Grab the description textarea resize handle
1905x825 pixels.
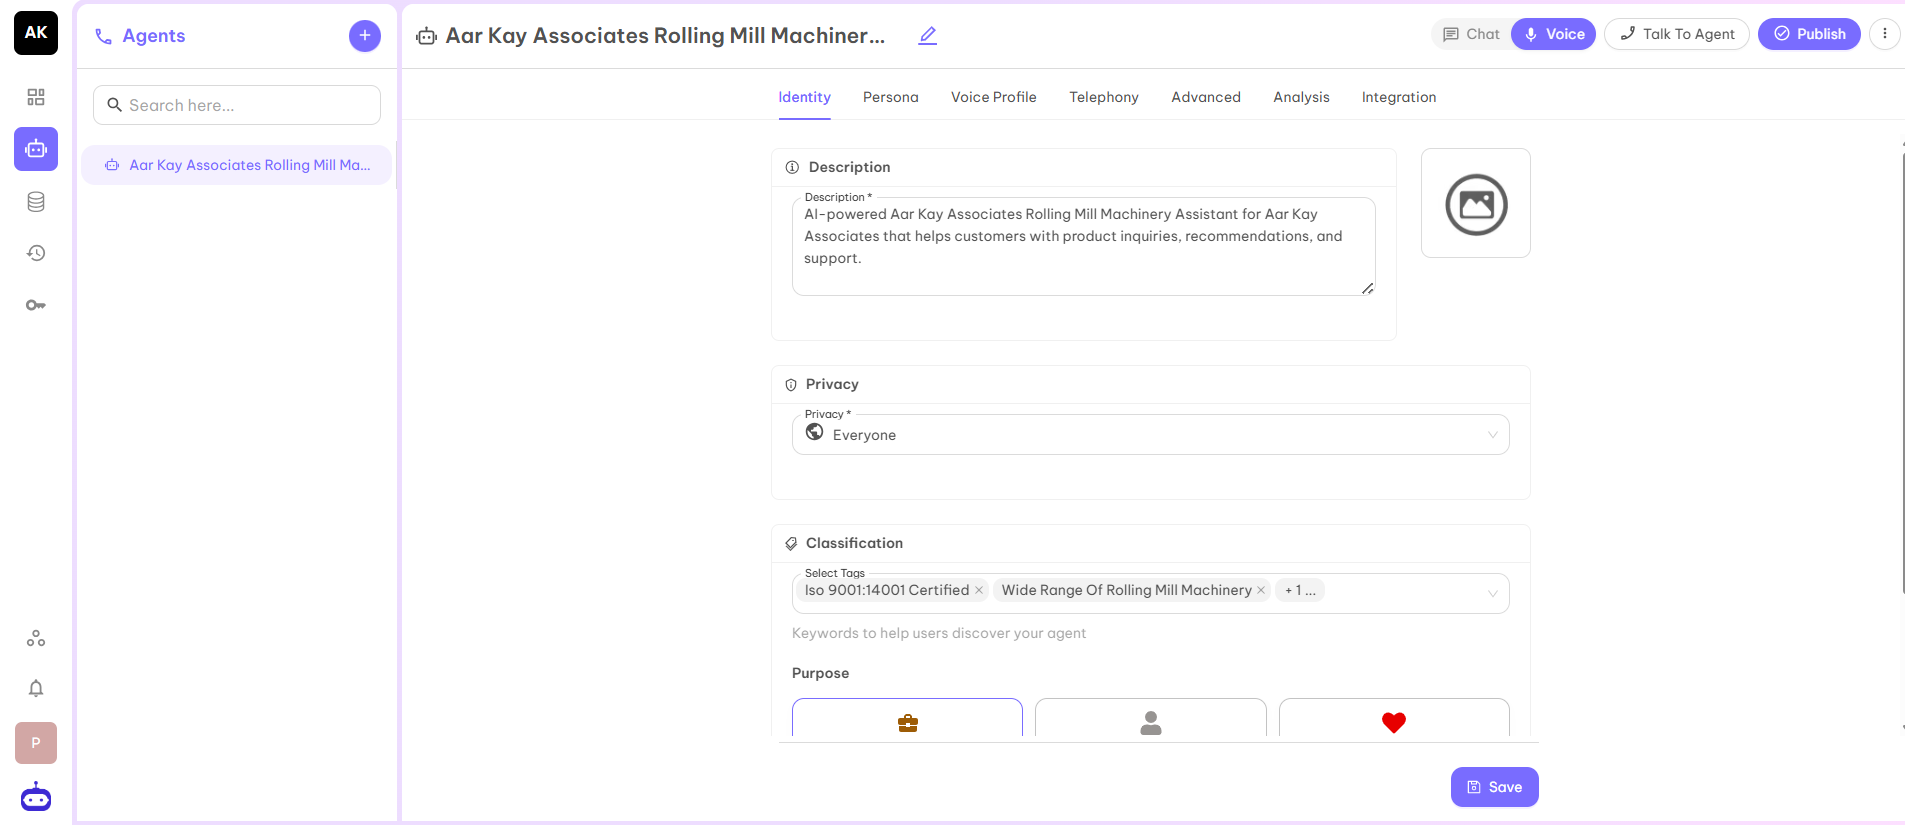point(1367,288)
